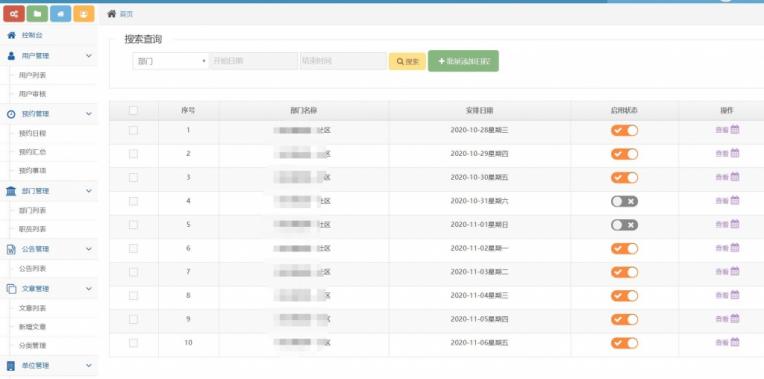764x379 pixels.
Task: Click the green folder shortcut button
Action: 38,14
